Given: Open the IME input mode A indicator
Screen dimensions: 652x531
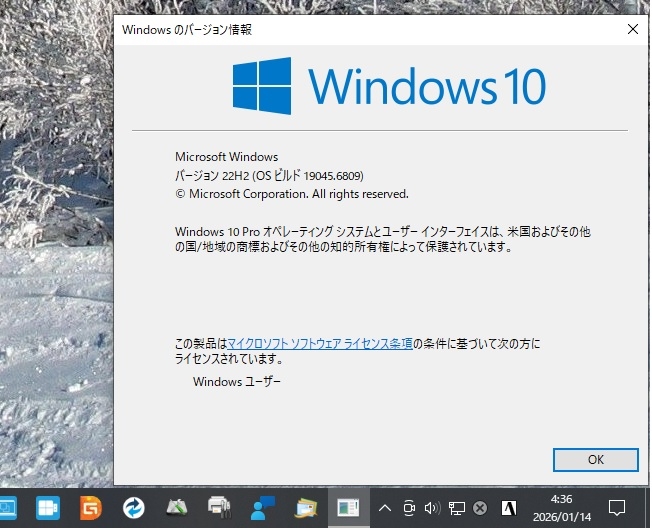Looking at the screenshot, I should point(509,508).
